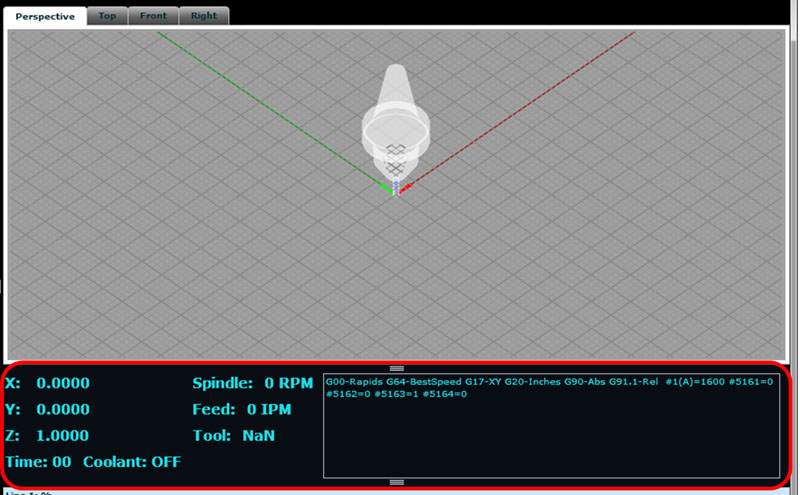Click the Spindle 0 RPM readout

click(x=253, y=383)
